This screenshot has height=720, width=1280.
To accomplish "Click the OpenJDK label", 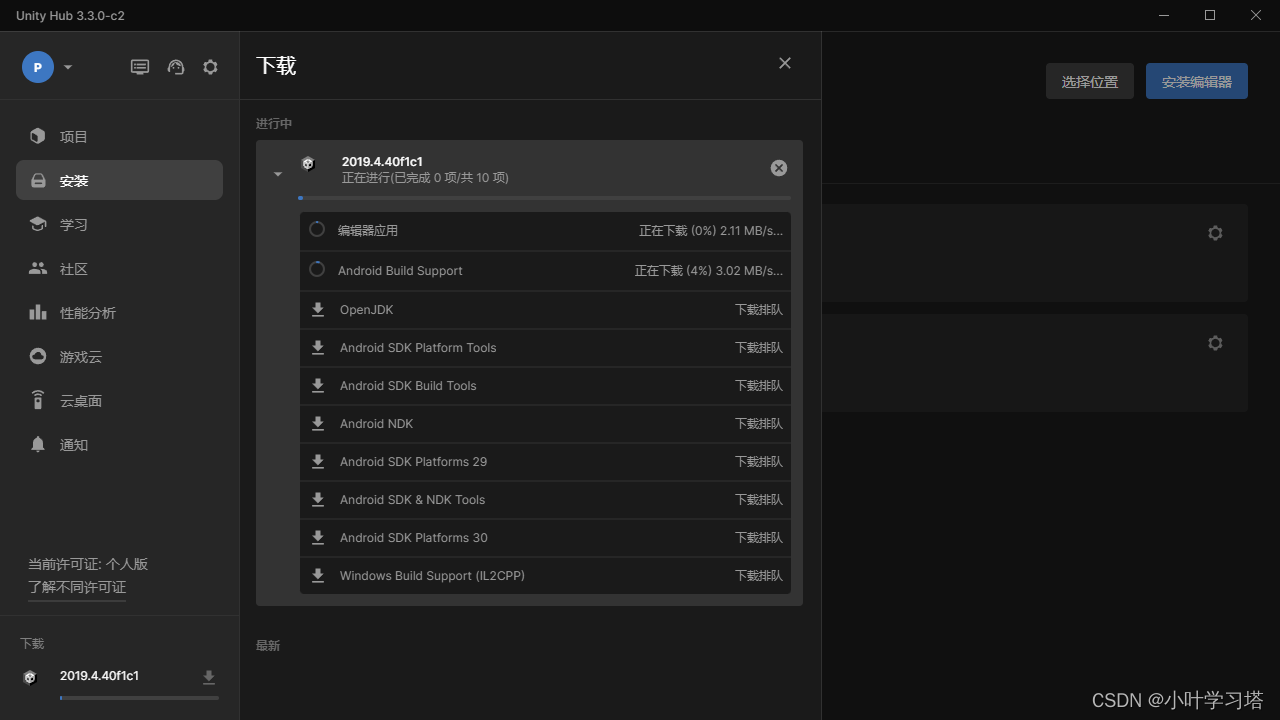I will [367, 310].
